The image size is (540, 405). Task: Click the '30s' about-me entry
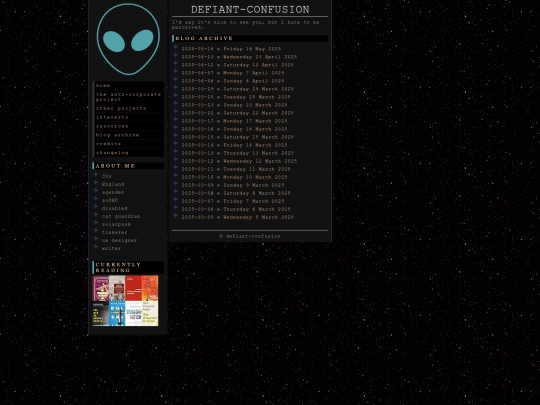pyautogui.click(x=106, y=176)
